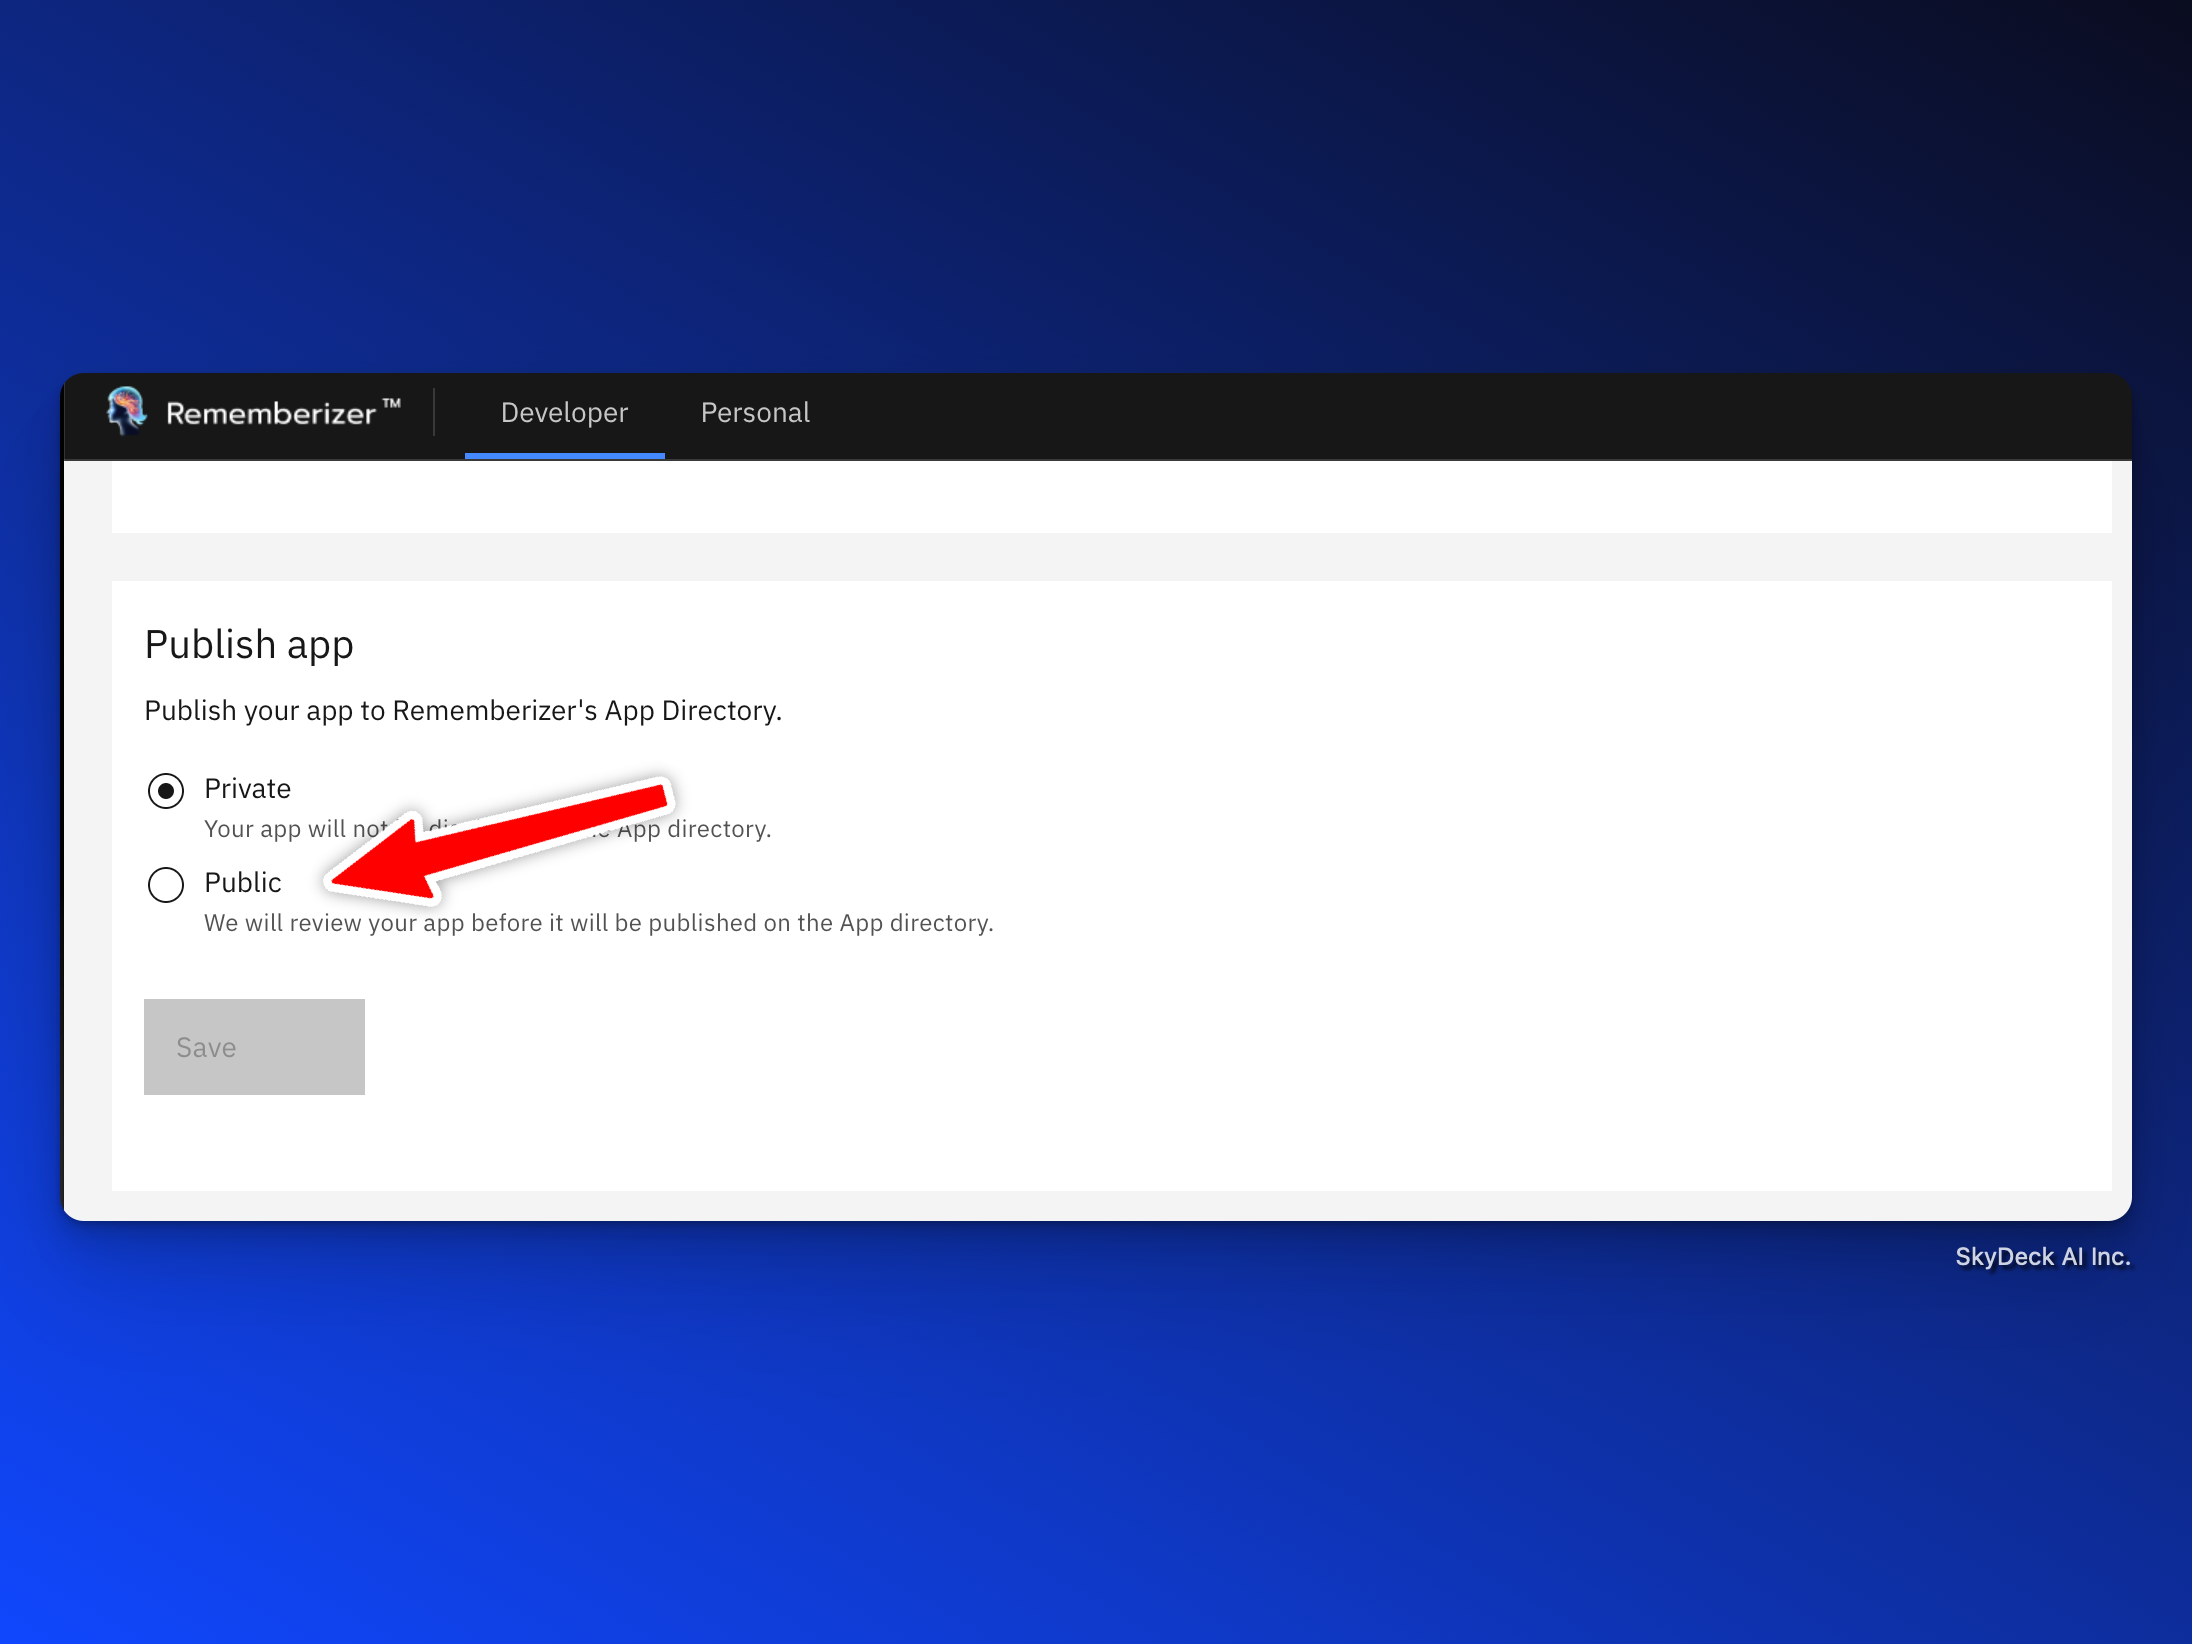Image resolution: width=2192 pixels, height=1644 pixels.
Task: Click empty area of dark navigation bar
Action: click(x=1450, y=415)
